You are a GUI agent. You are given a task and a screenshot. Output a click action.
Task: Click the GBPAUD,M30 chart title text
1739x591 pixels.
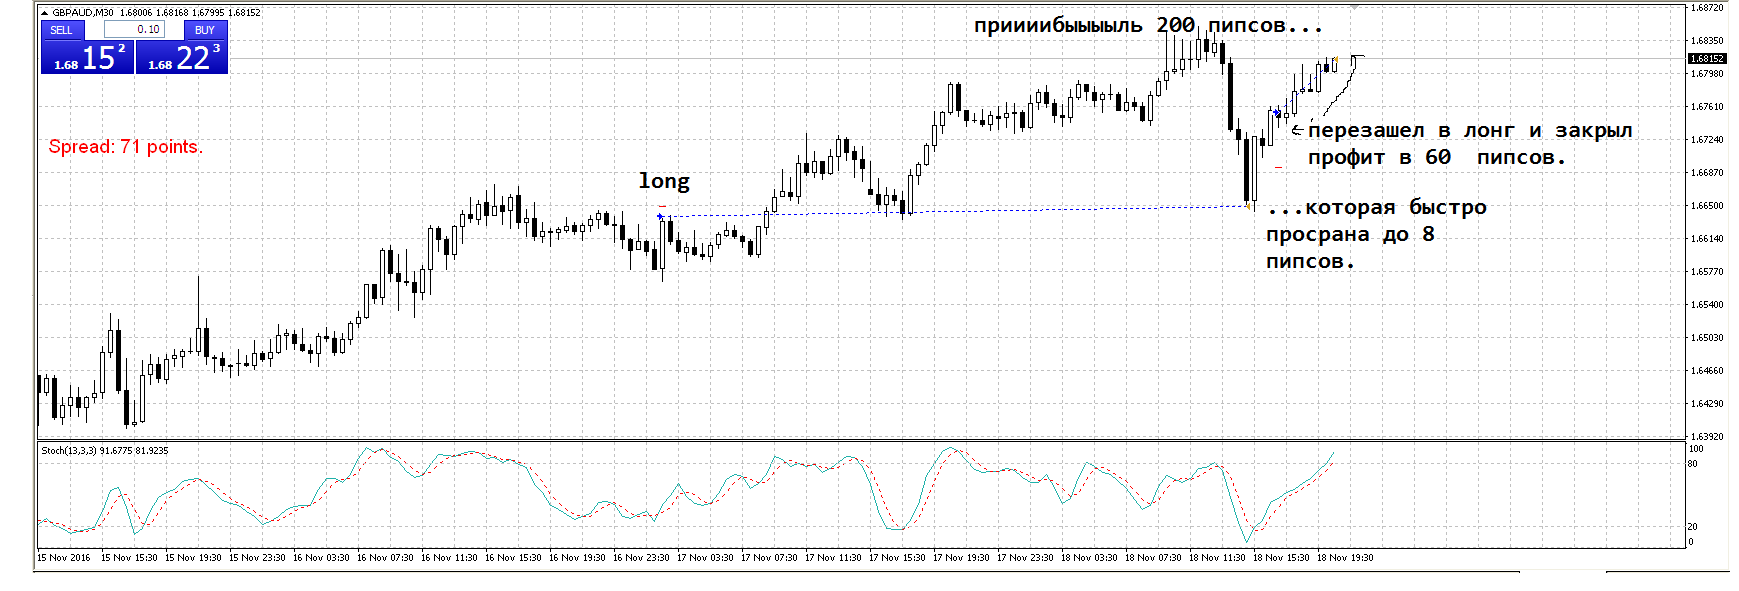(83, 13)
